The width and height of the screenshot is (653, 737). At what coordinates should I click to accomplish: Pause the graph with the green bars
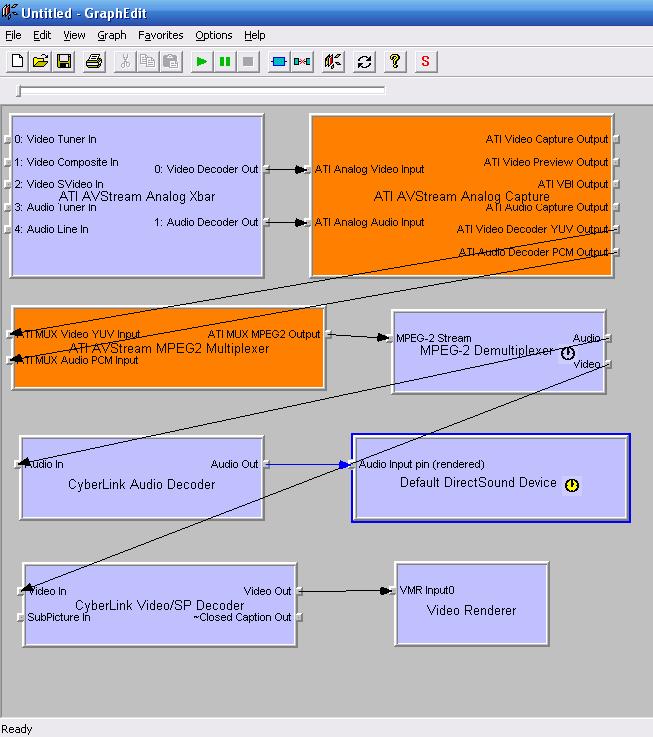[225, 62]
